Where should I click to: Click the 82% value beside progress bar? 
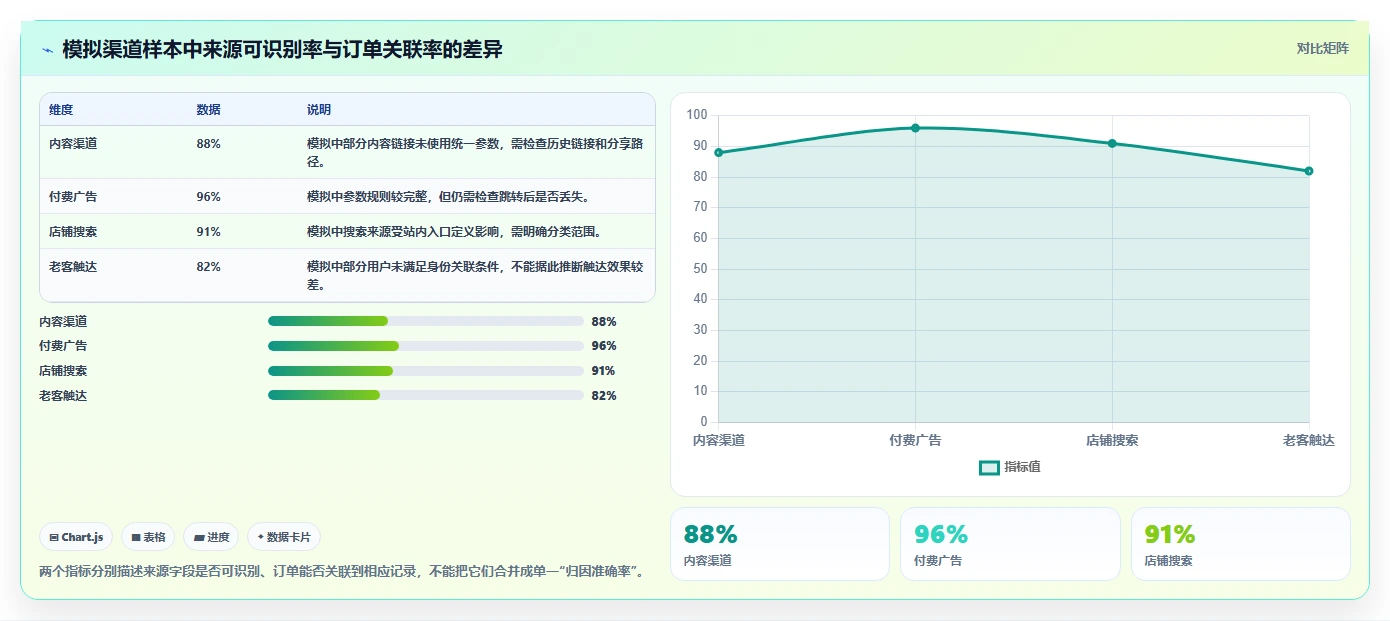pos(604,395)
